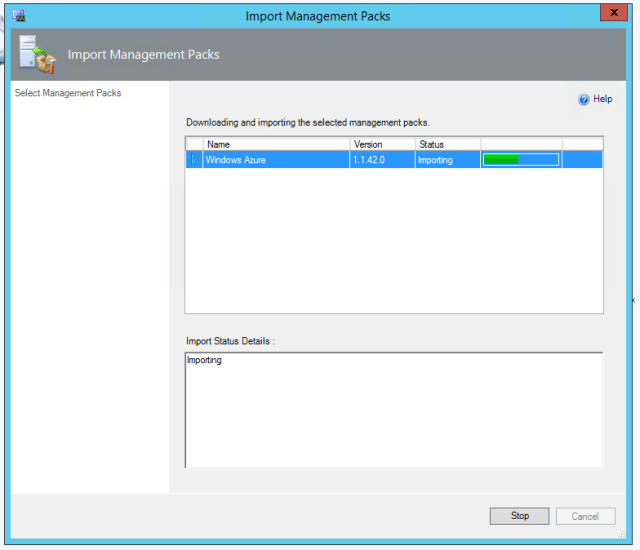Click the empty area of management pack list
Image resolution: width=640 pixels, height=550 pixels.
[x=394, y=240]
